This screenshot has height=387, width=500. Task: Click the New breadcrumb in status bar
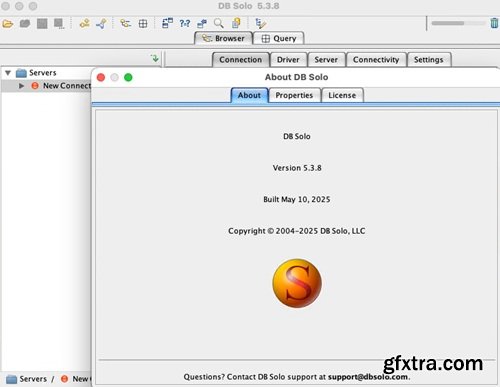tap(75, 379)
